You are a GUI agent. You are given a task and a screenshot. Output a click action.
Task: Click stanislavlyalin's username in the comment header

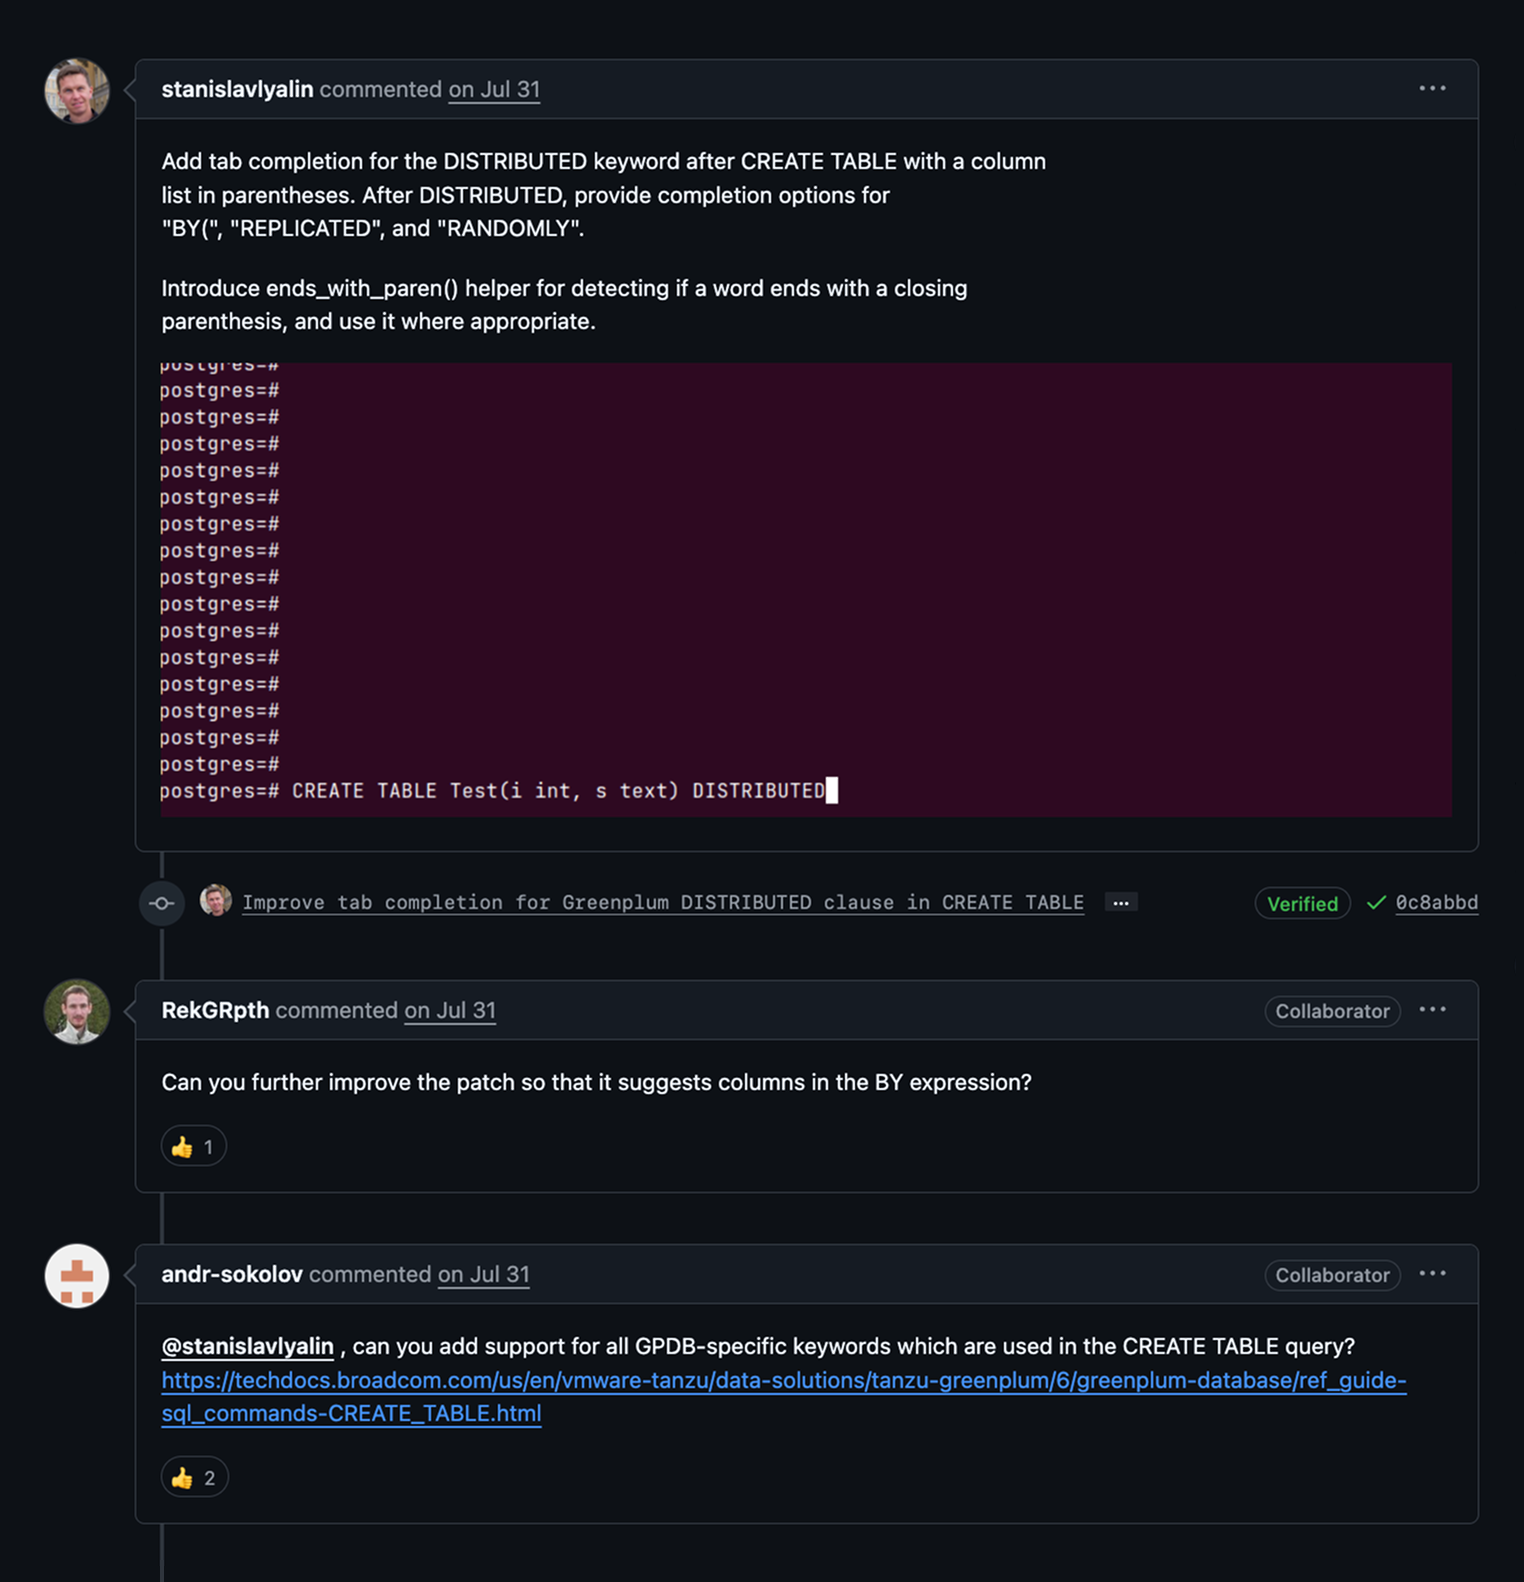pos(237,90)
